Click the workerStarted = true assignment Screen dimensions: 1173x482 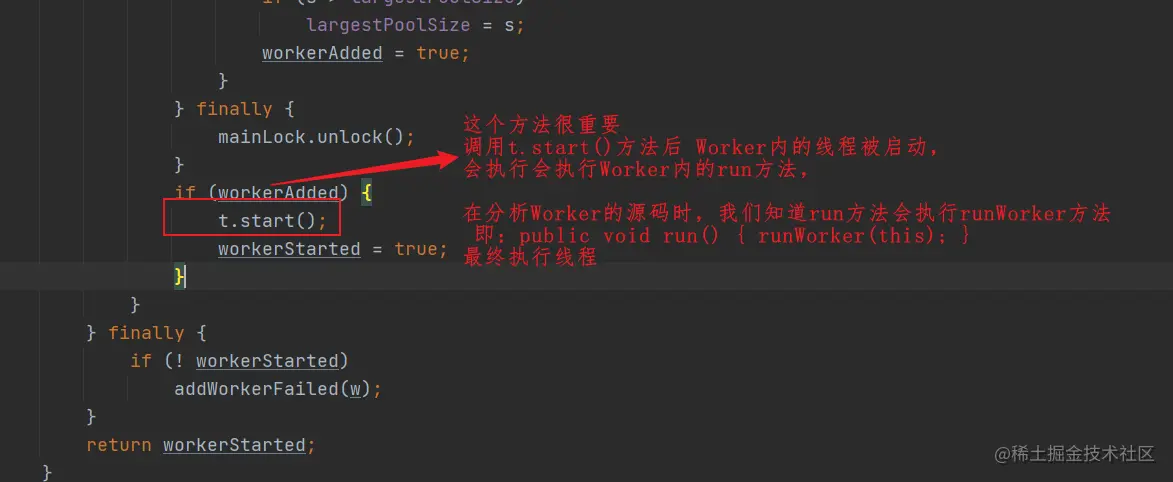pyautogui.click(x=332, y=248)
